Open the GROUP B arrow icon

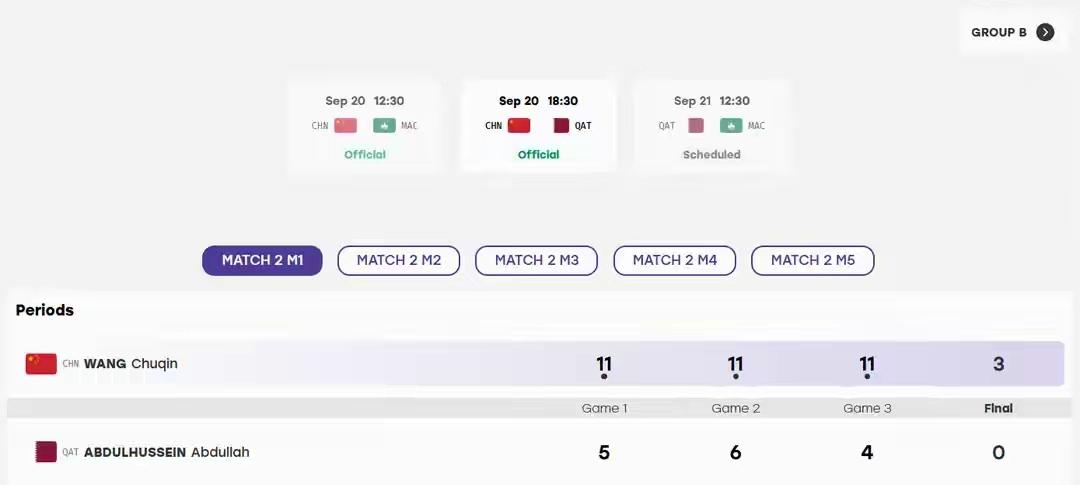(1045, 32)
